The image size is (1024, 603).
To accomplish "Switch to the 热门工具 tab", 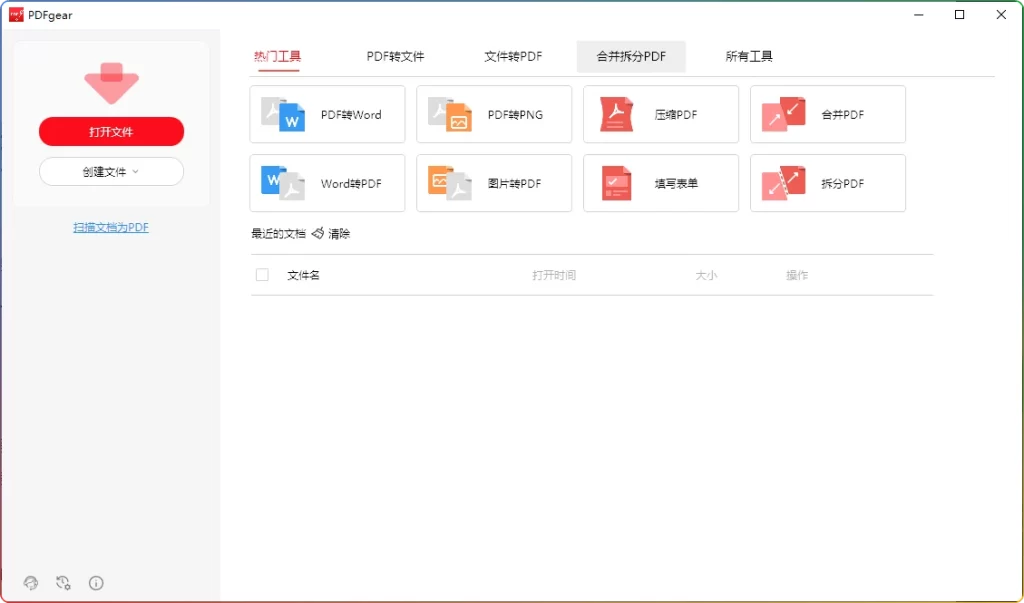I will 278,56.
